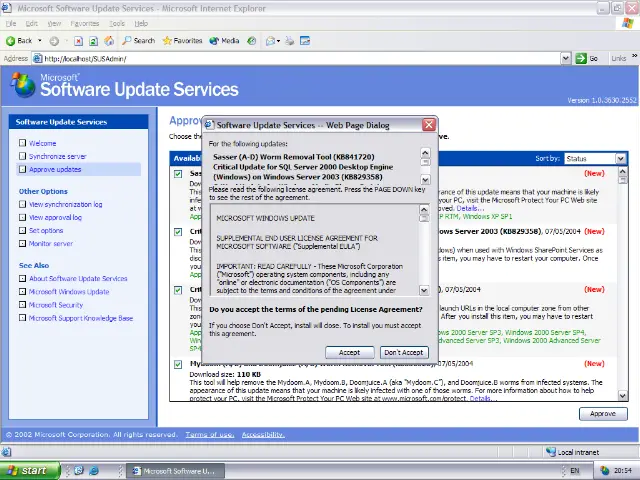Click the Terms of use footer link

(x=210, y=435)
